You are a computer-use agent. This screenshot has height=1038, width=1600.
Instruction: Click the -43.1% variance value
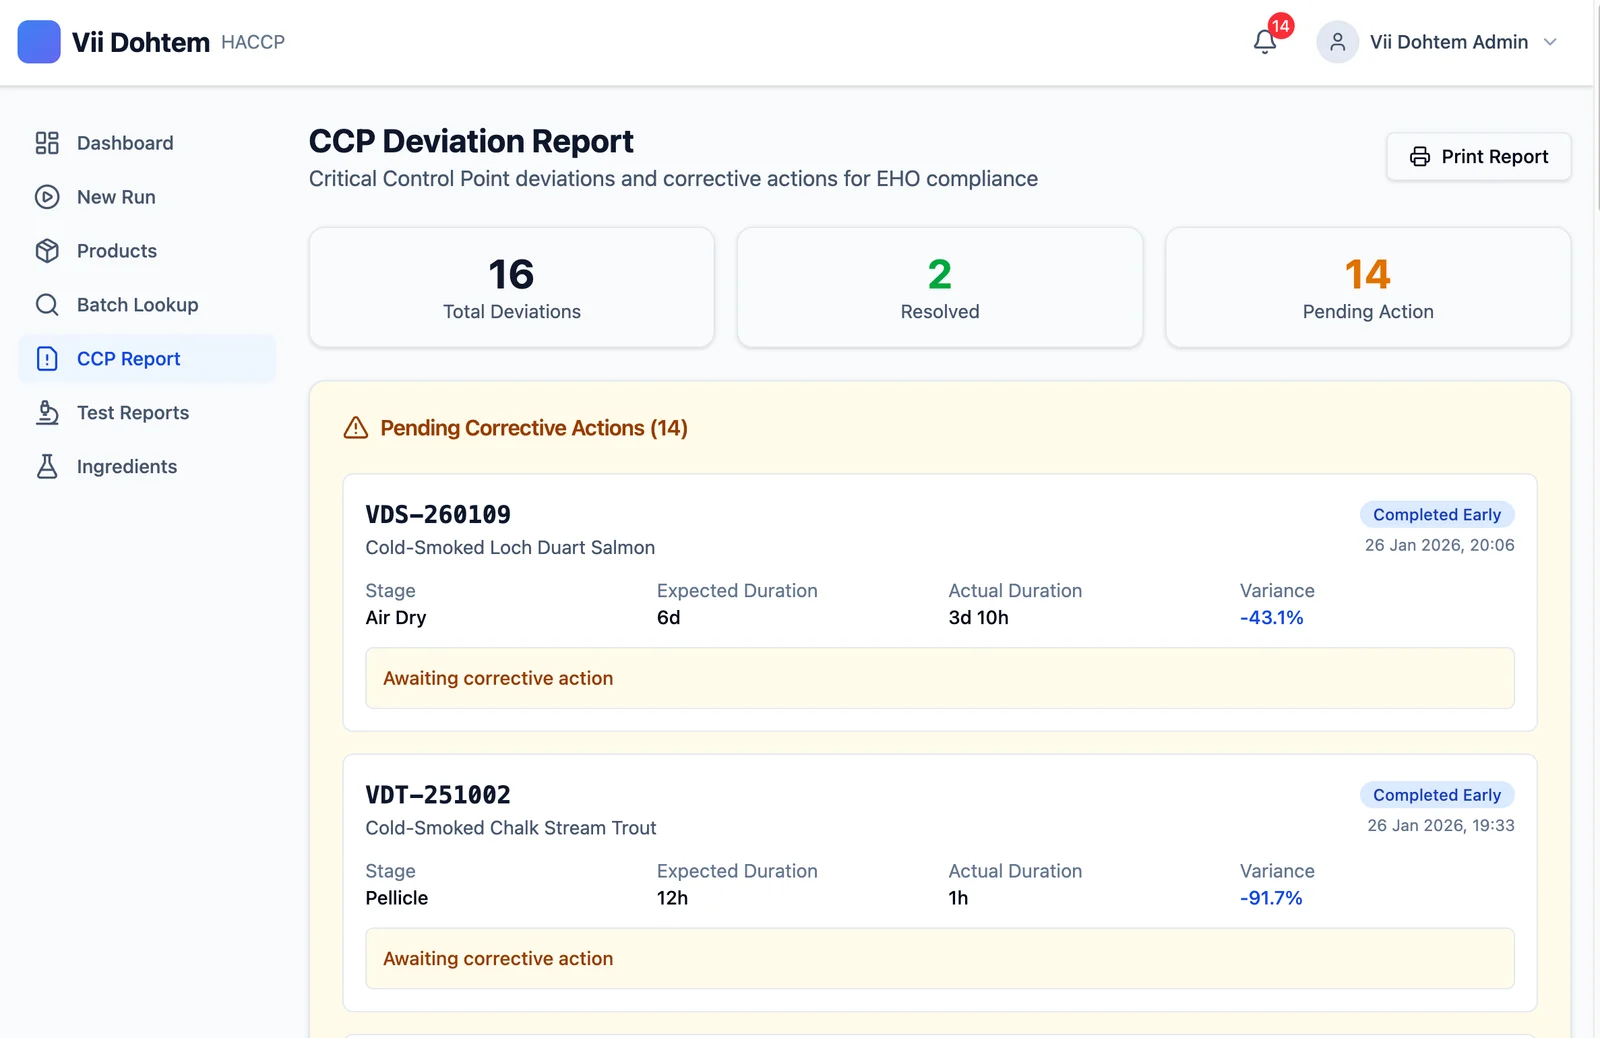tap(1272, 618)
